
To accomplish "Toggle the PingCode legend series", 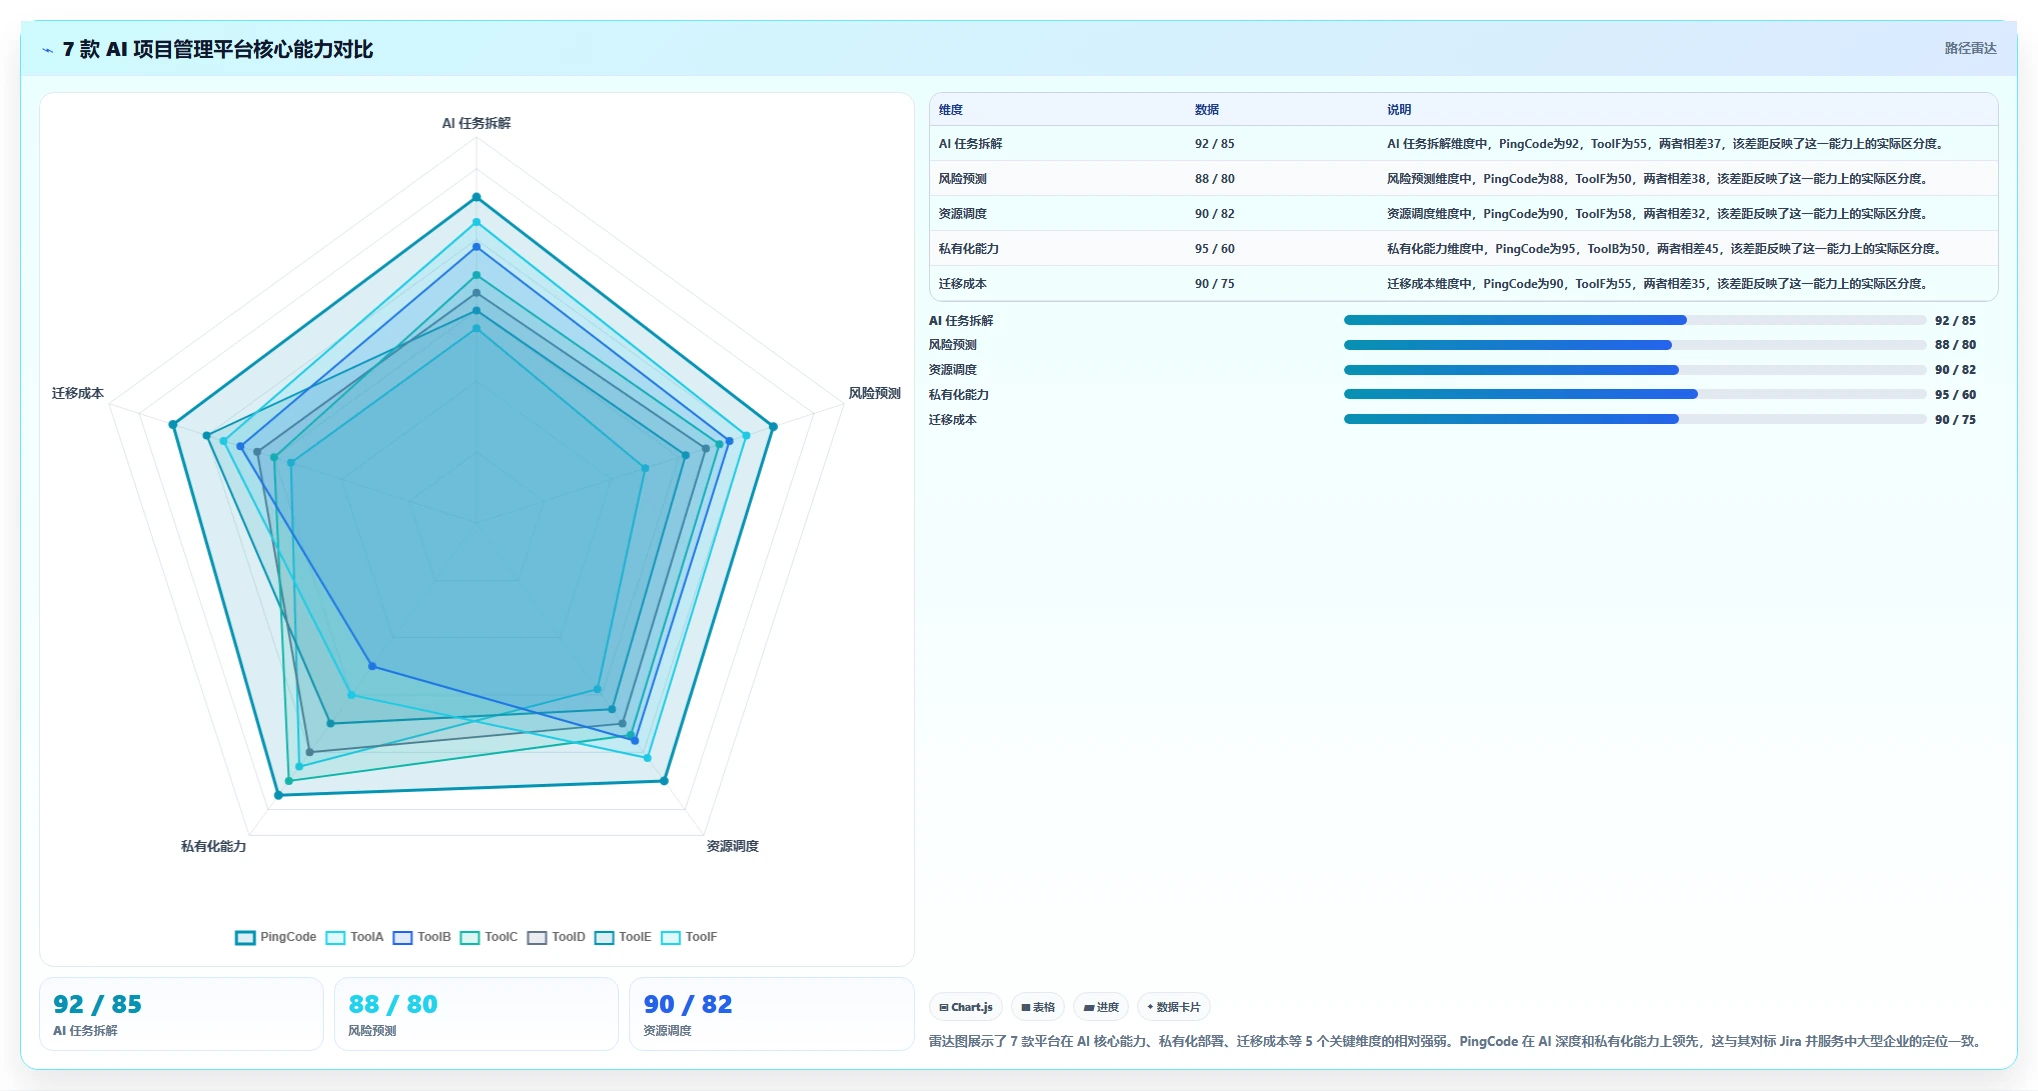I will [x=276, y=937].
